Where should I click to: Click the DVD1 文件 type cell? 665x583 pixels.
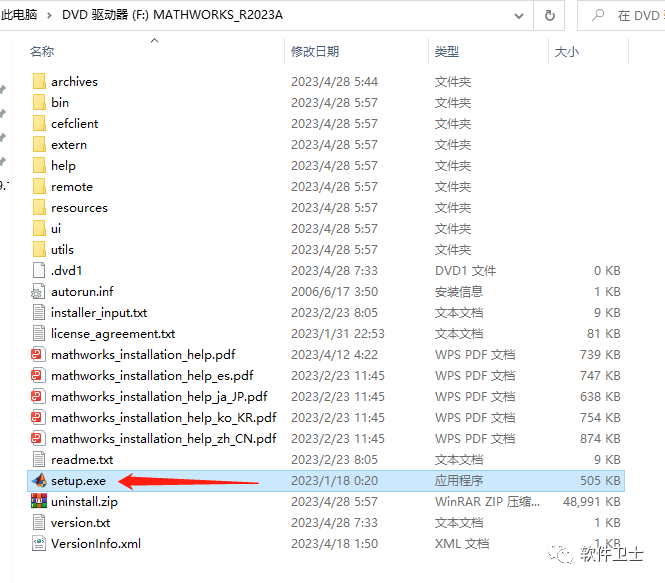[465, 271]
